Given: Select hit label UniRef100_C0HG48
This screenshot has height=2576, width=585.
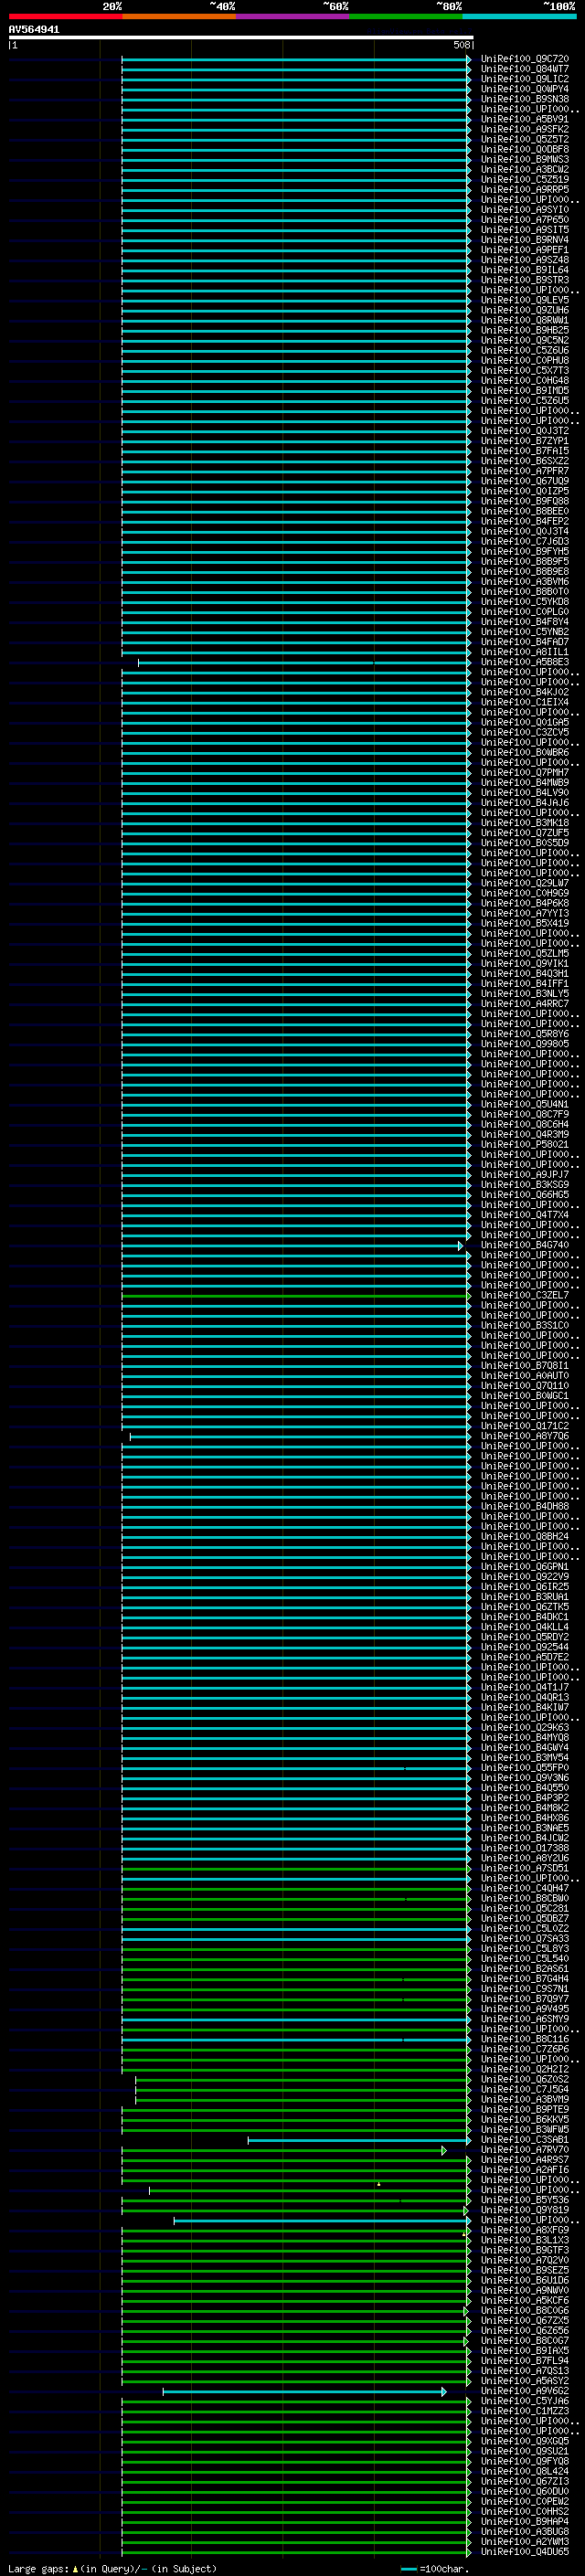Looking at the screenshot, I should [524, 380].
